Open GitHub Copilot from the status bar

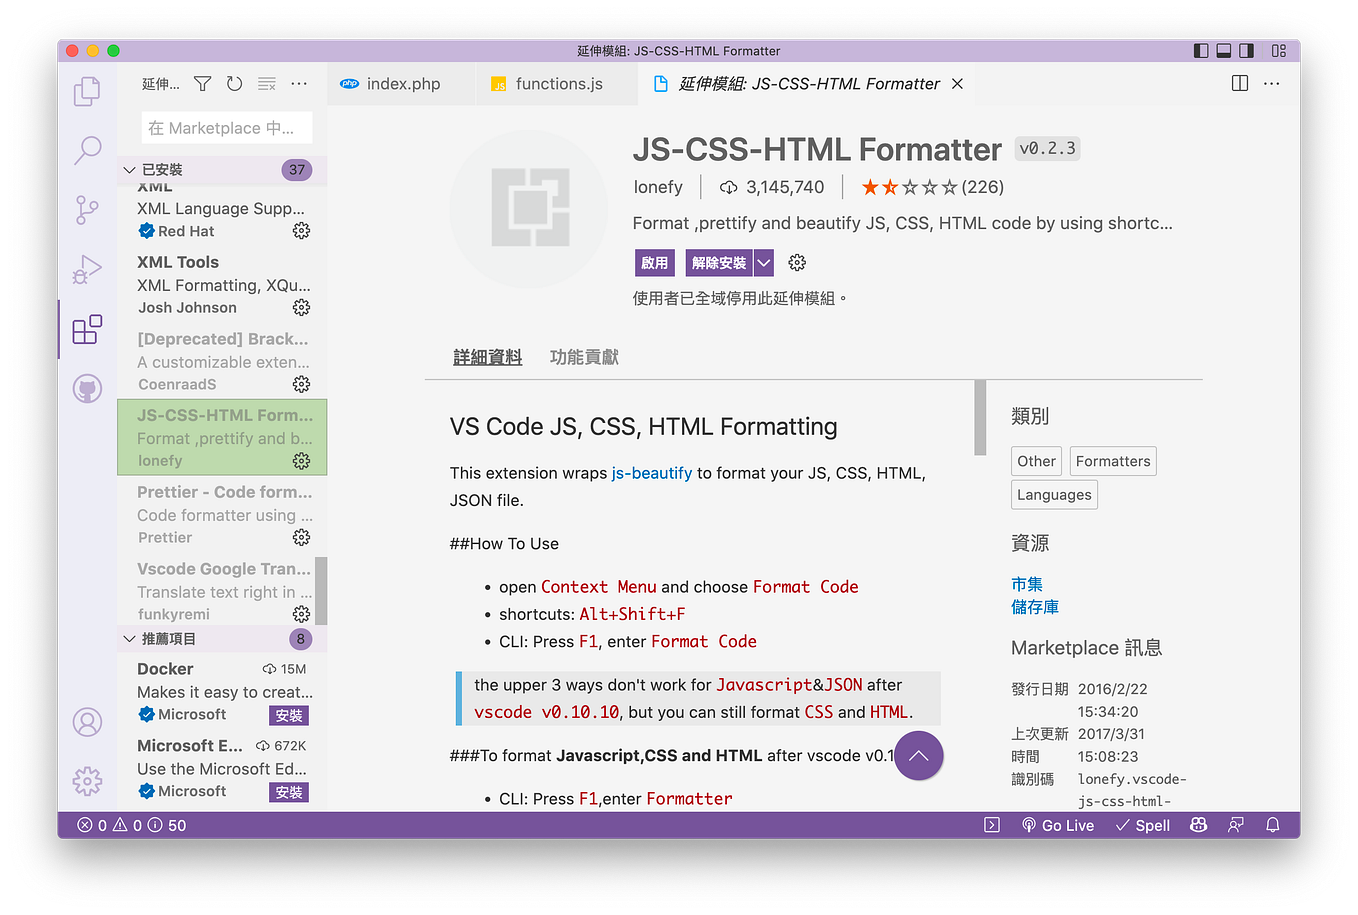pos(1198,825)
